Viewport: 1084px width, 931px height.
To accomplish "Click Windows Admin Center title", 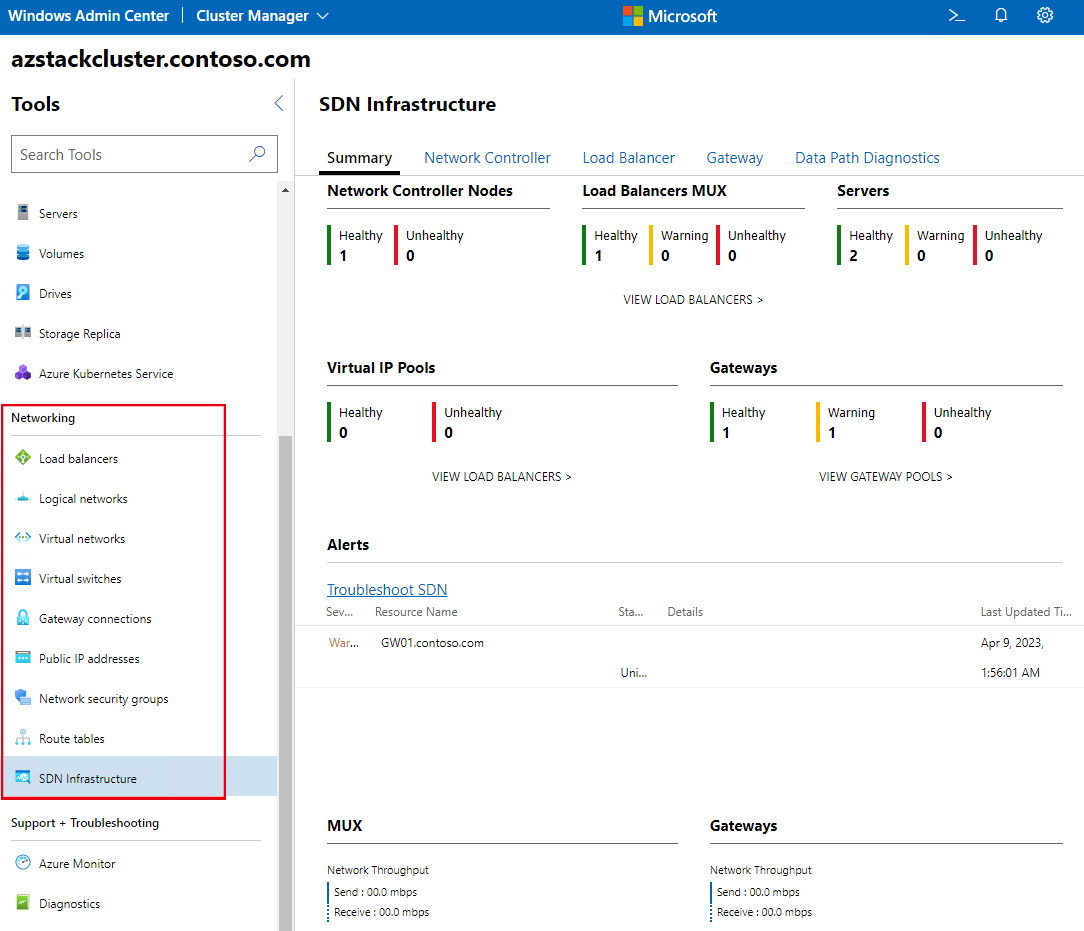I will [88, 16].
